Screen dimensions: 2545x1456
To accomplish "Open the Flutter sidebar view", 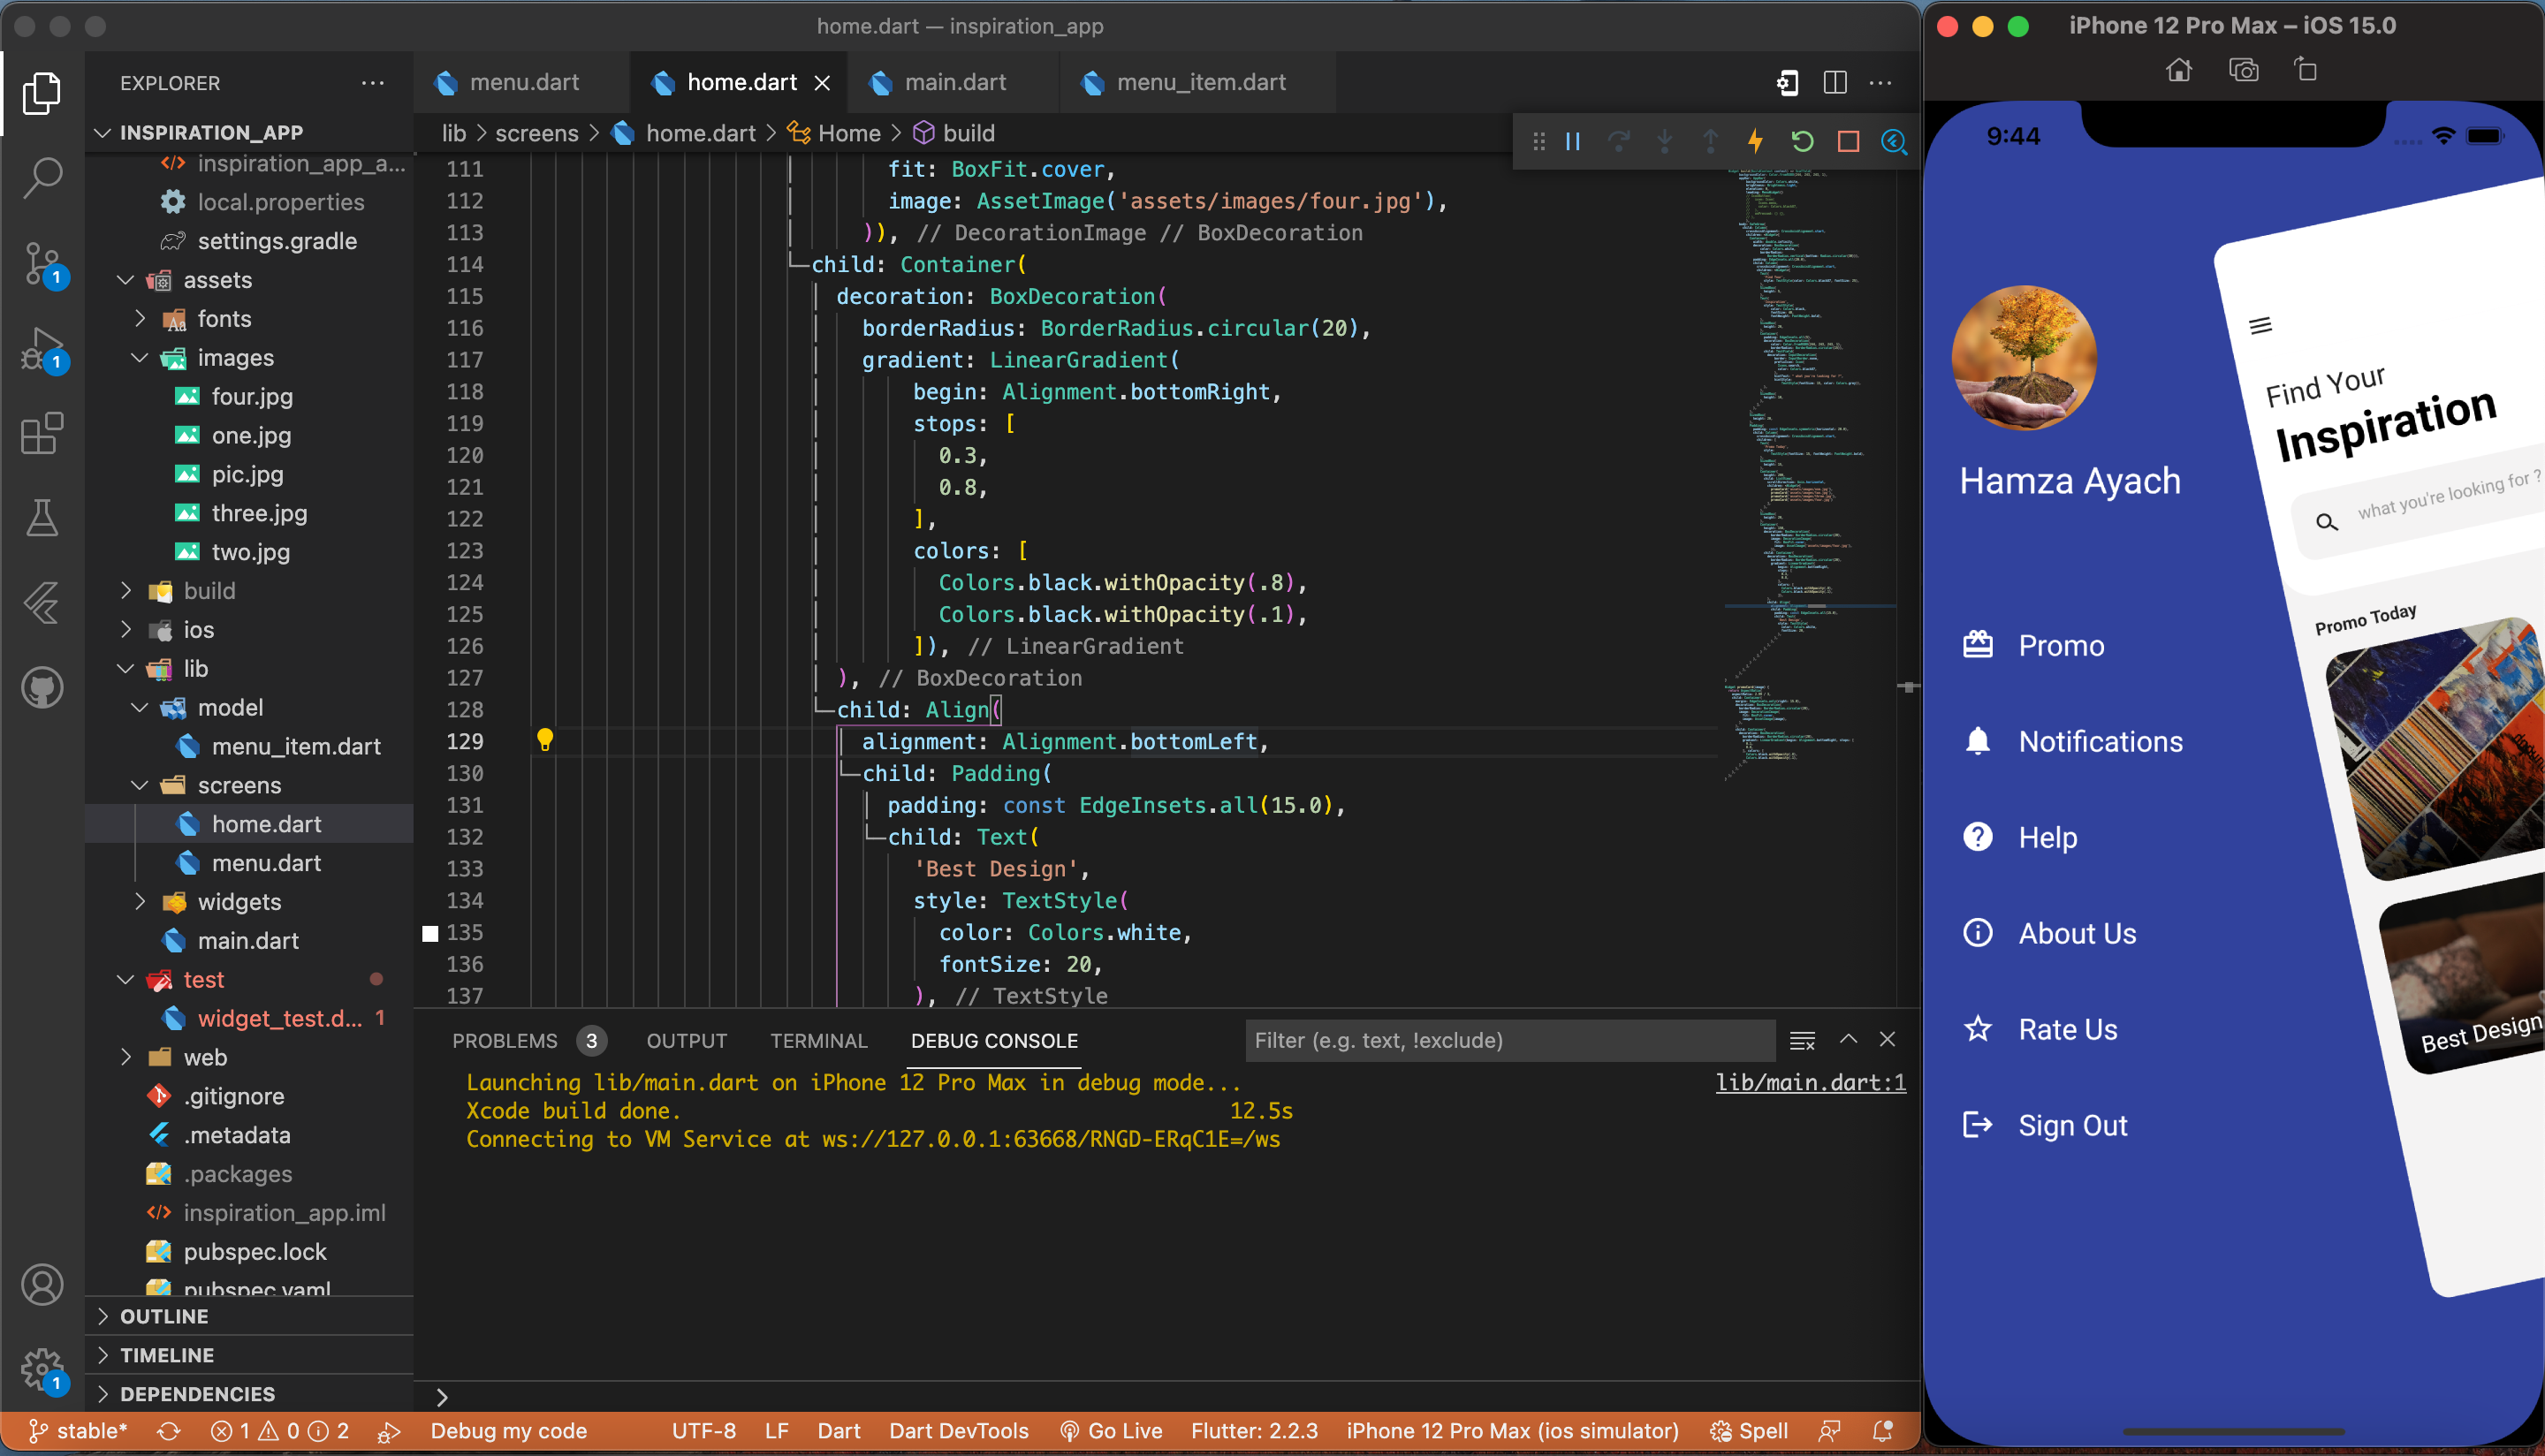I will click(x=42, y=602).
